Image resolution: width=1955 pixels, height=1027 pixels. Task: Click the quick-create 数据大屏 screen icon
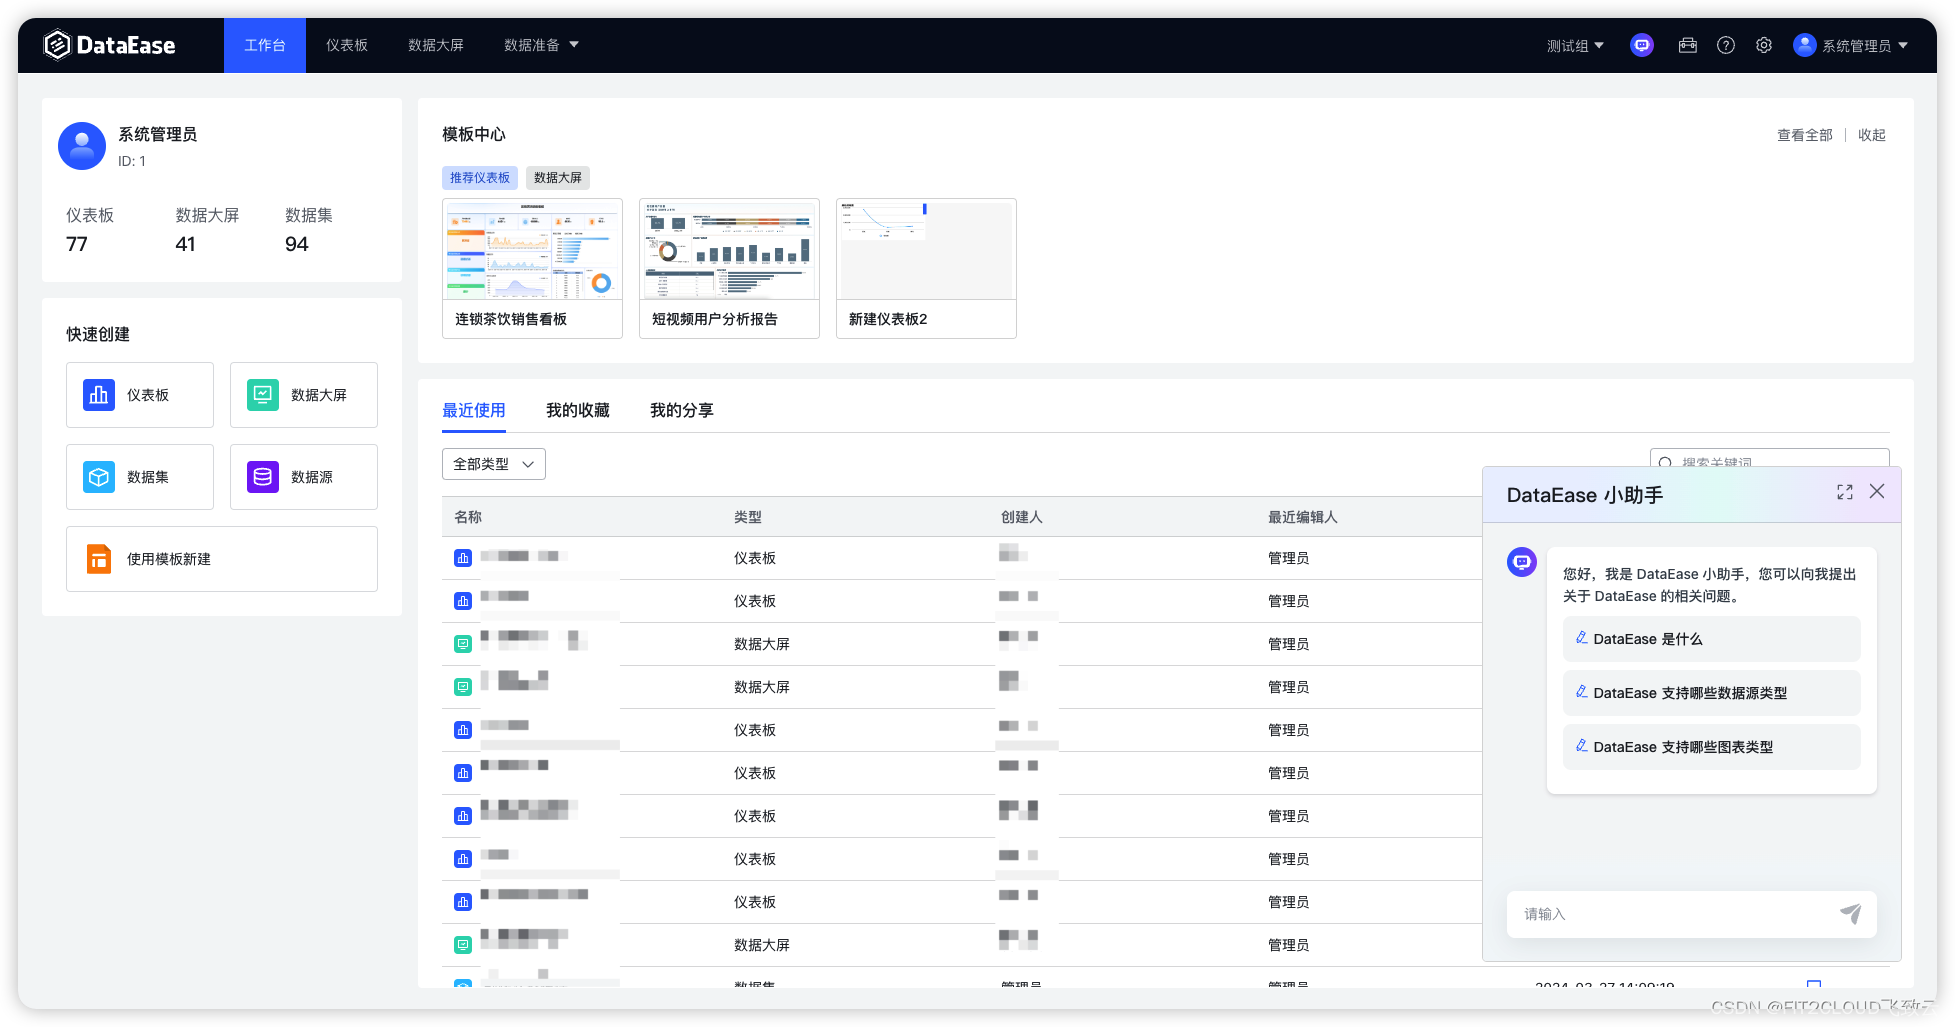tap(261, 394)
